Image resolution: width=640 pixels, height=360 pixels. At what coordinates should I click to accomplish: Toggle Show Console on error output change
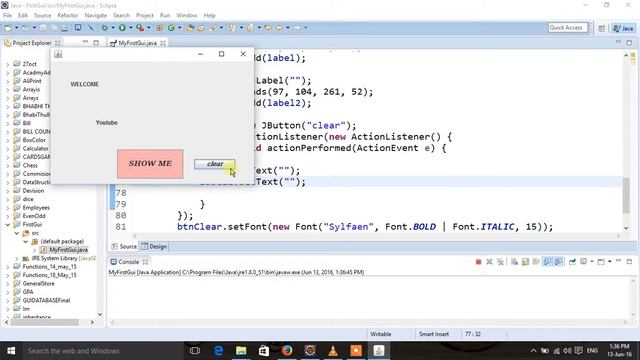(x=558, y=262)
